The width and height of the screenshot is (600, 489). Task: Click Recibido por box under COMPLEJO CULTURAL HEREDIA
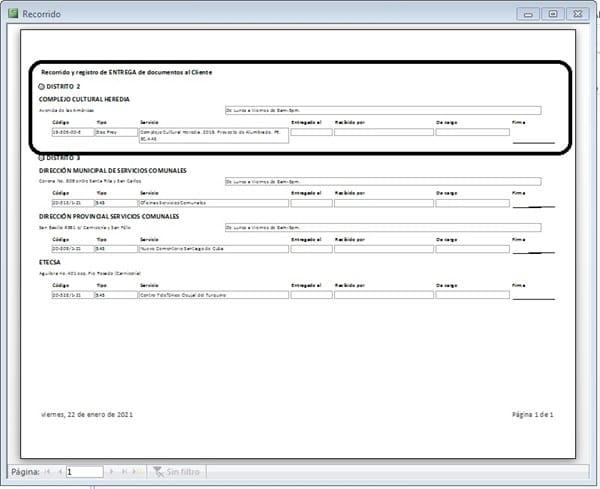tap(383, 132)
